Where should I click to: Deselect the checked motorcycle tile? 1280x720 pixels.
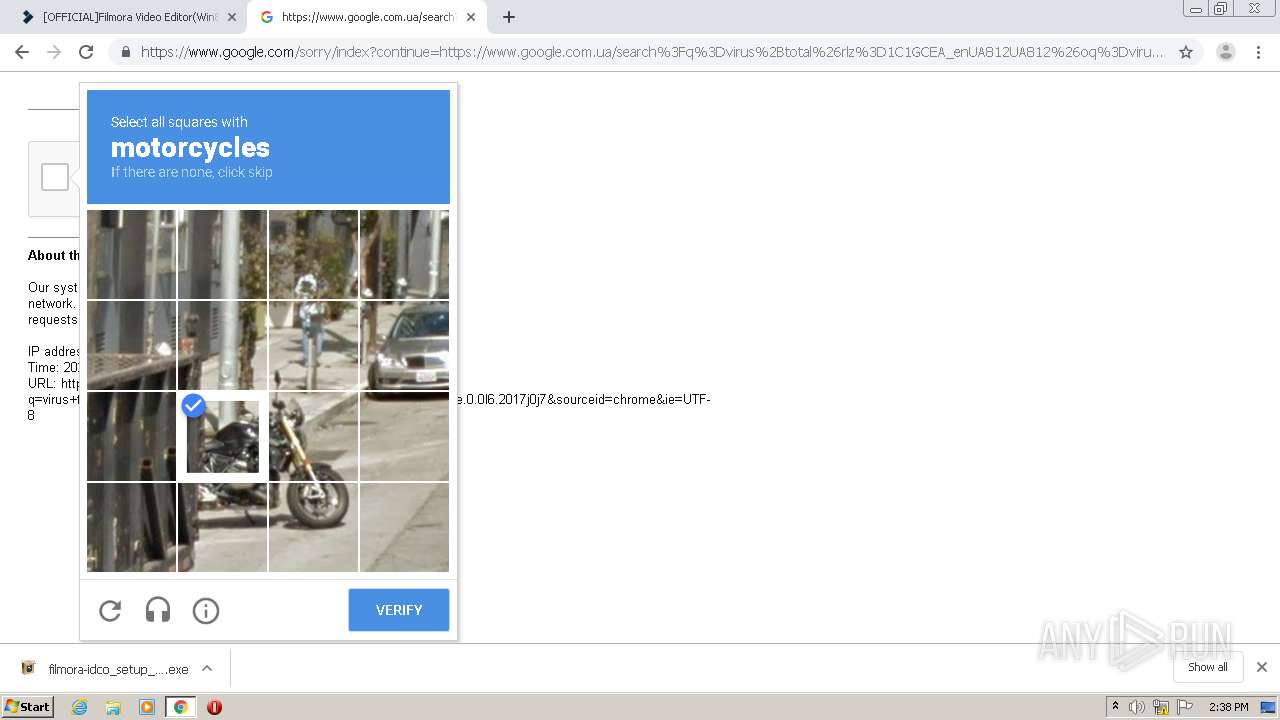click(222, 436)
